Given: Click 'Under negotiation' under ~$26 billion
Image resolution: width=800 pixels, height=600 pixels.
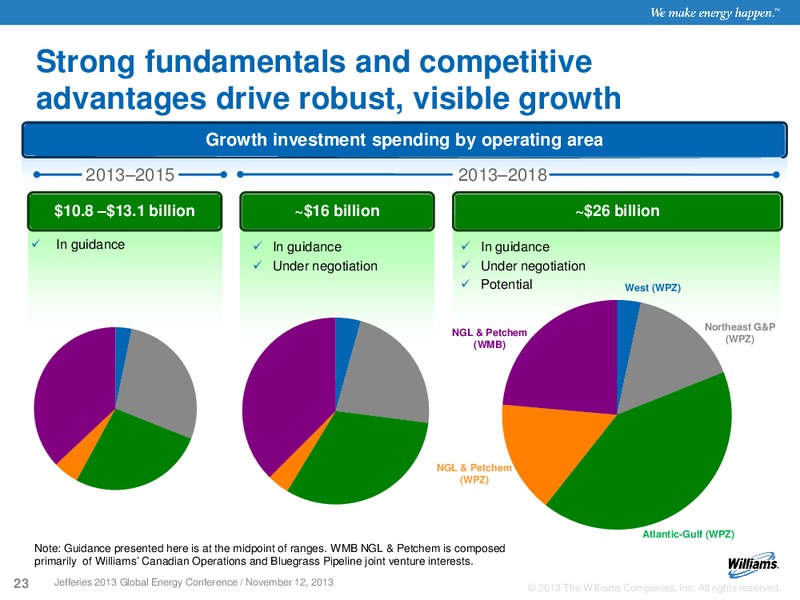Looking at the screenshot, I should [533, 266].
